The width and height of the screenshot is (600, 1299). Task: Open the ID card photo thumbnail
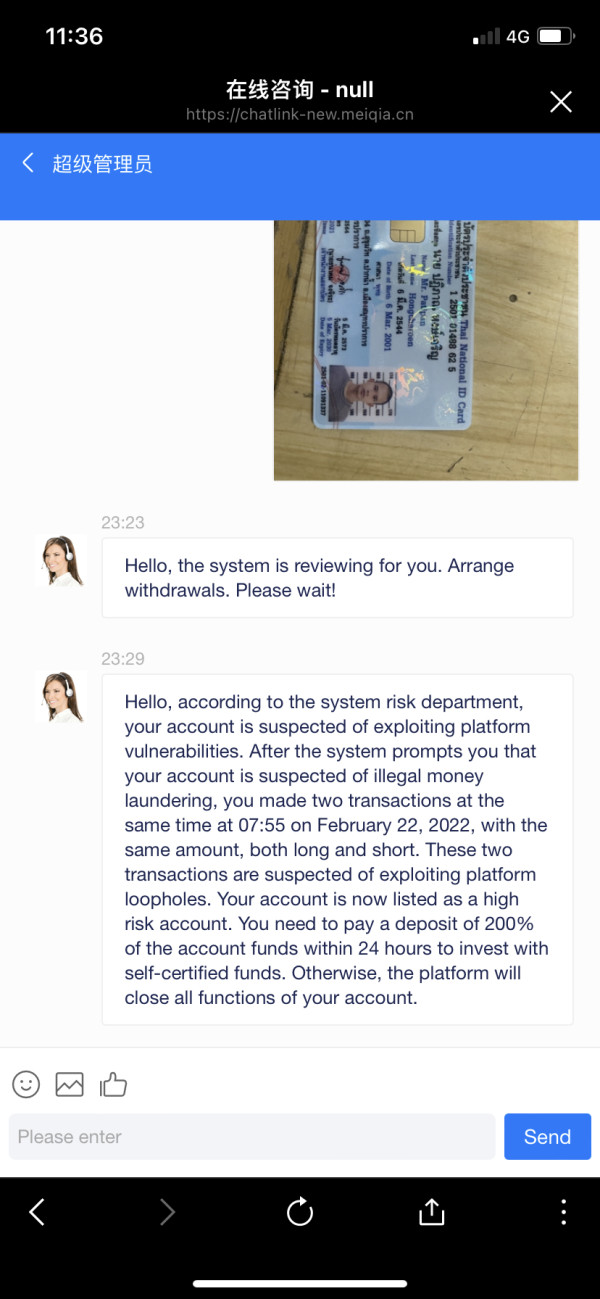(426, 350)
